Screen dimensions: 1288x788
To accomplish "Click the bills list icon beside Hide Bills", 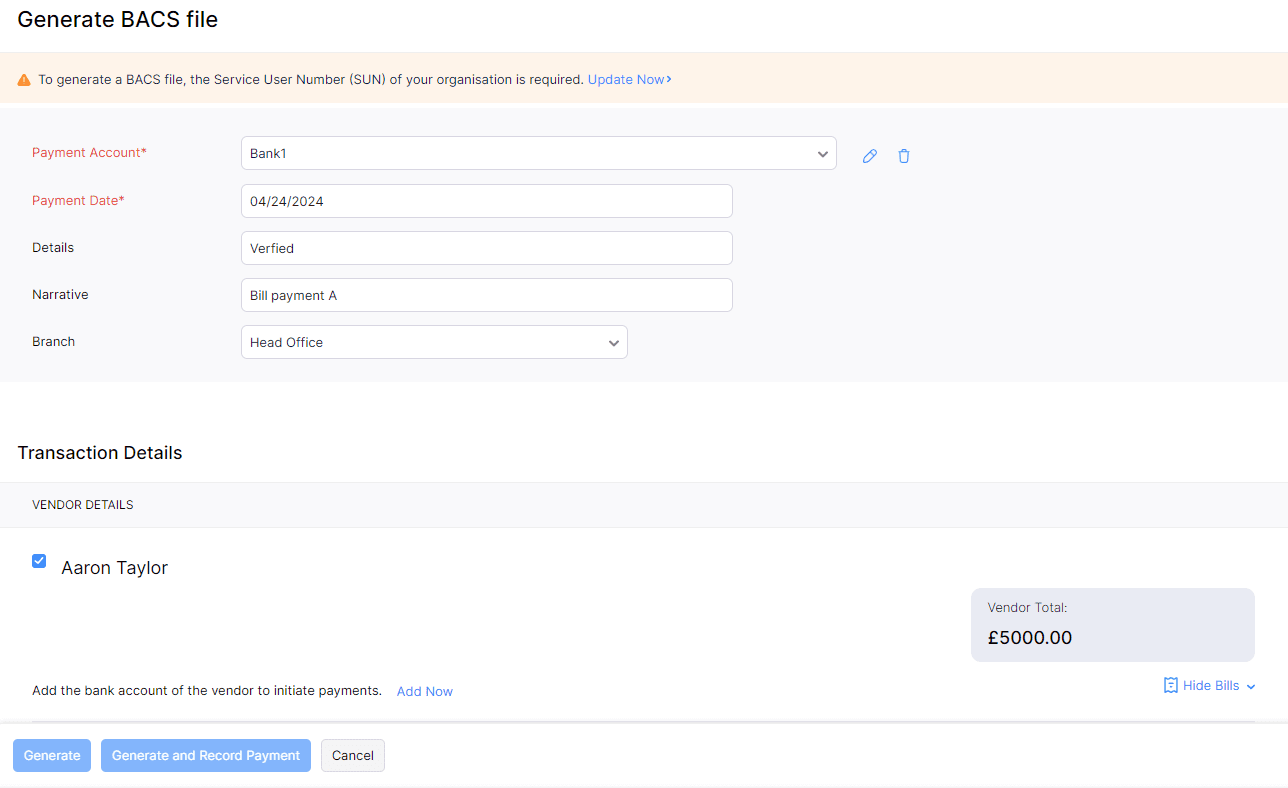I will tap(1169, 685).
